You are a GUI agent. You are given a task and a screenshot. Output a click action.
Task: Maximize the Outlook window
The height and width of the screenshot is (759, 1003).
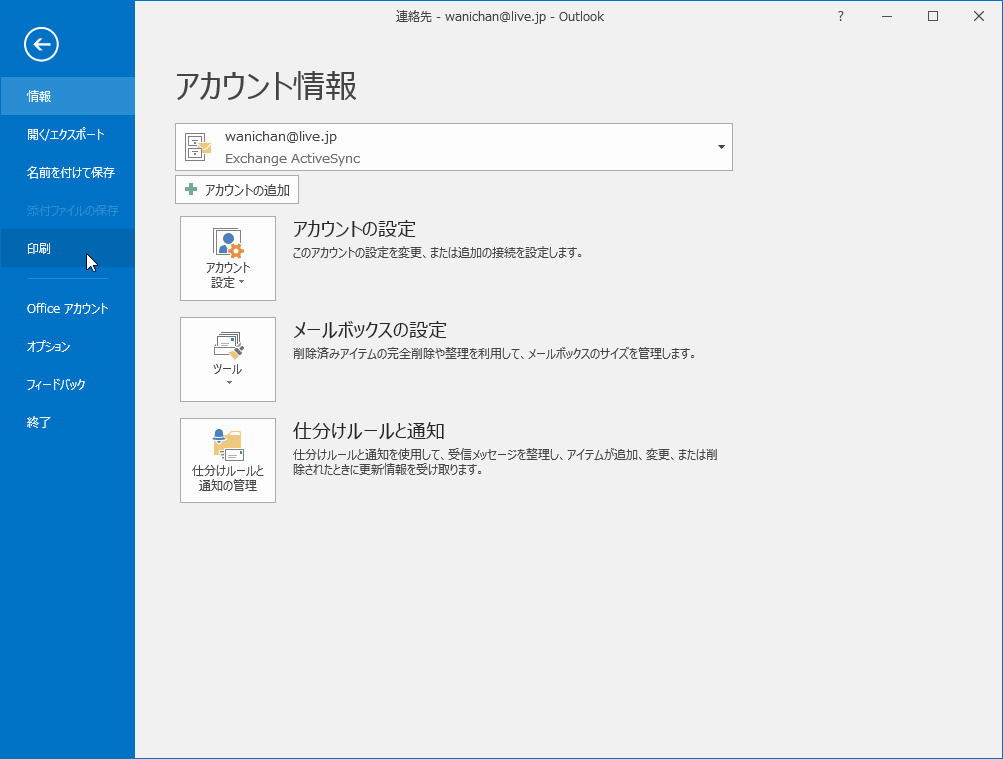tap(933, 17)
